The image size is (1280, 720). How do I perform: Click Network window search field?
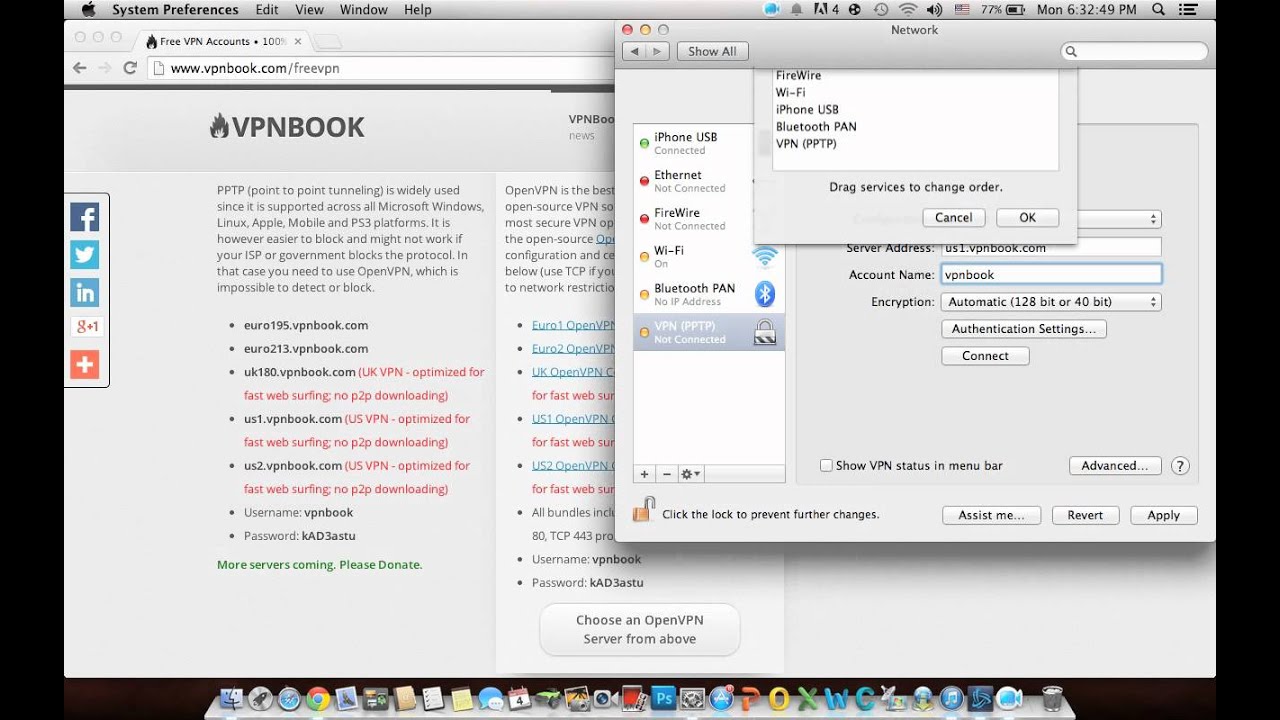point(1134,51)
